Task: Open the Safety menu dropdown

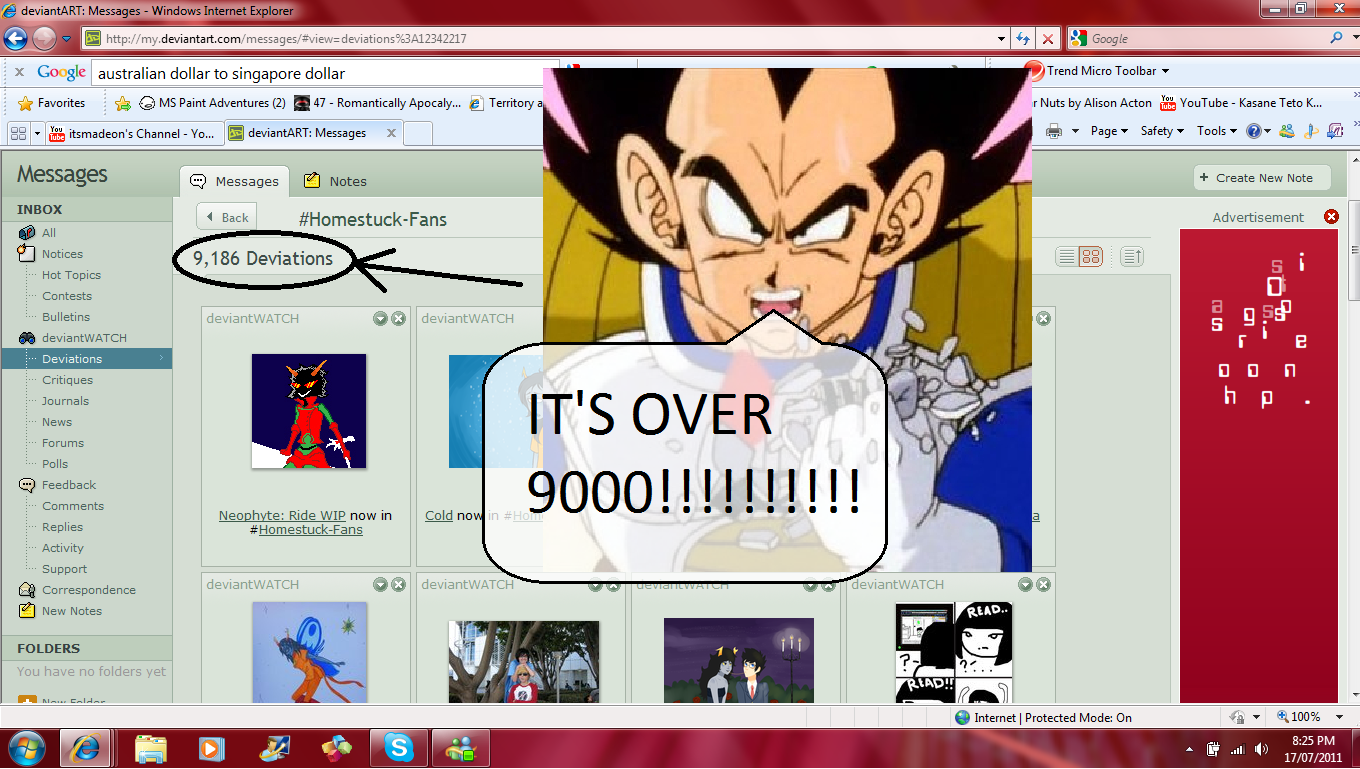Action: click(1162, 131)
